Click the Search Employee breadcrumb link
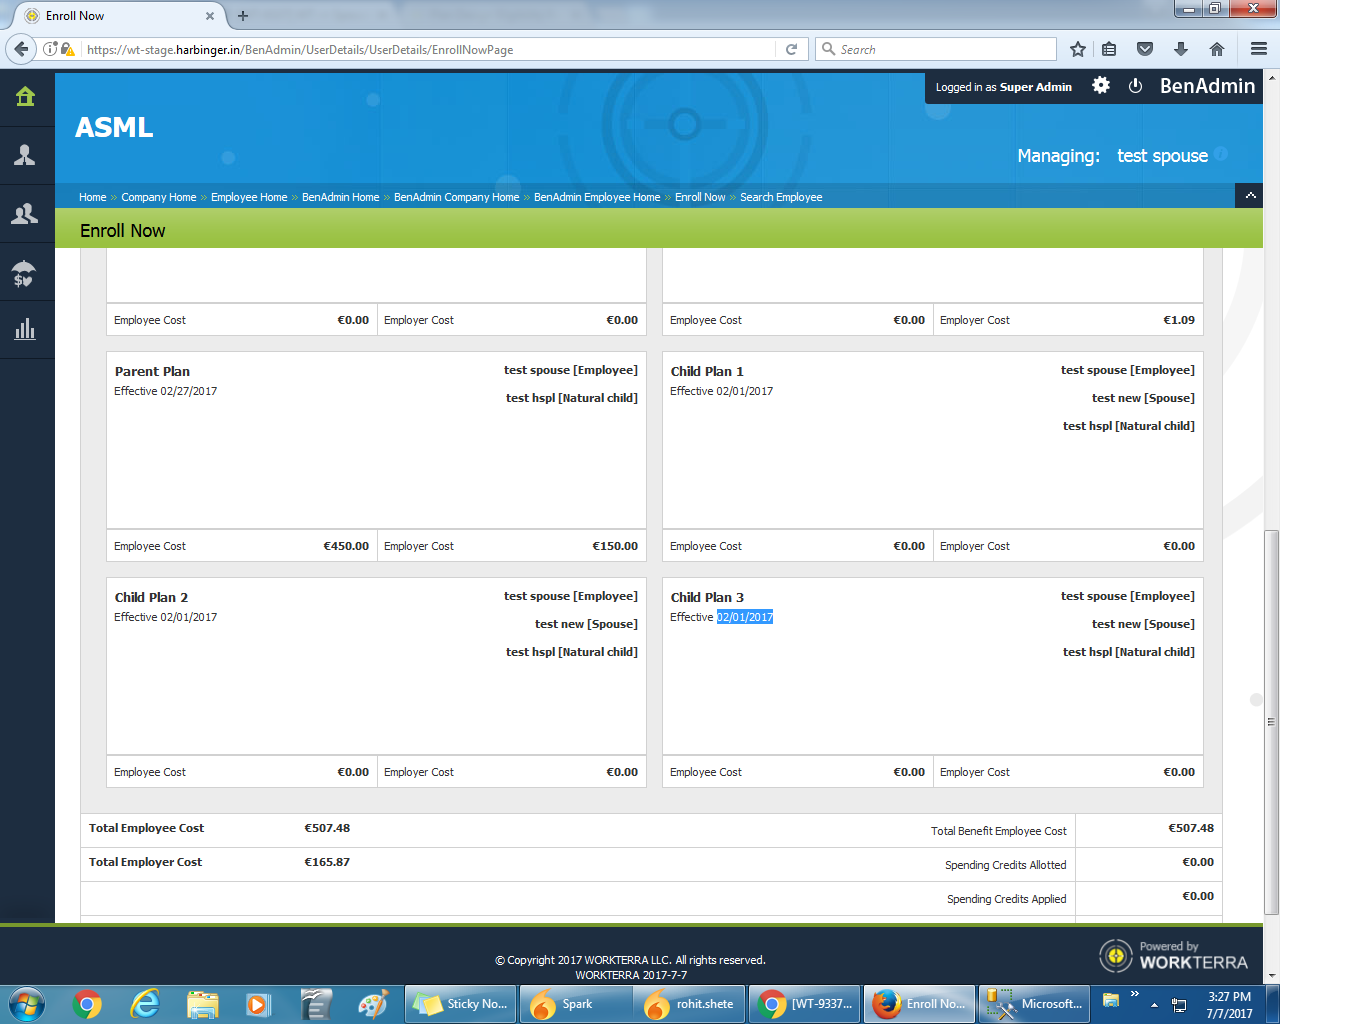This screenshot has height=1024, width=1358. [x=780, y=197]
